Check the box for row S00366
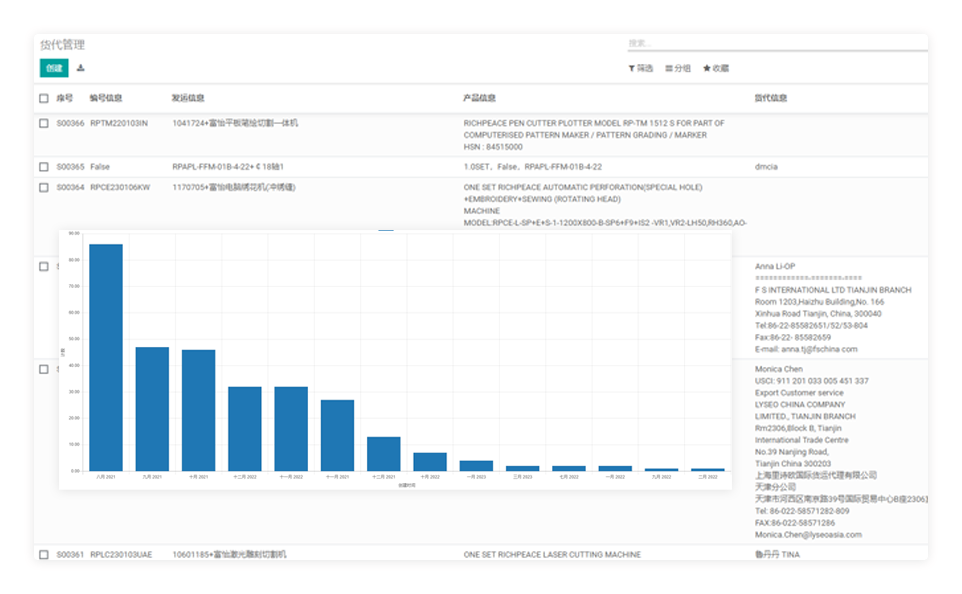Screen dimensions: 962x594 point(44,124)
